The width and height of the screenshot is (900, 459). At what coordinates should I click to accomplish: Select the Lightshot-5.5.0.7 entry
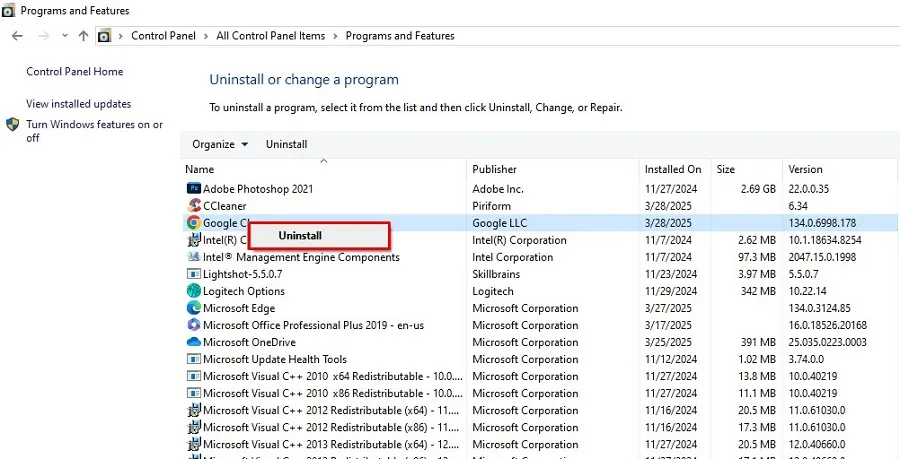tap(243, 274)
